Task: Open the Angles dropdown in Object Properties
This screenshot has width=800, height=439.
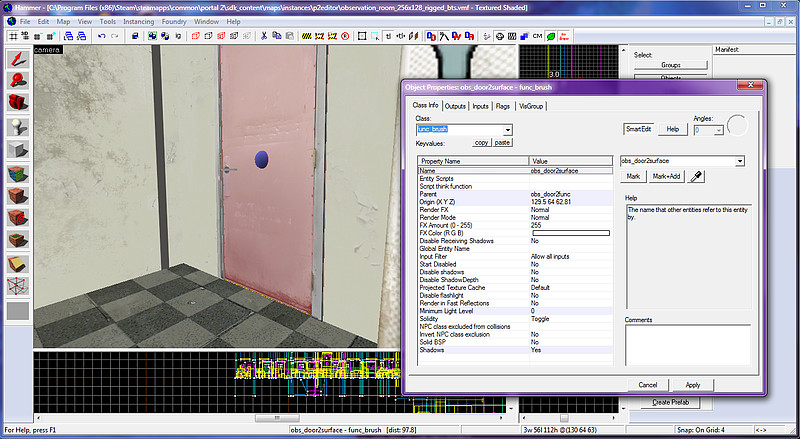Action: (x=719, y=131)
